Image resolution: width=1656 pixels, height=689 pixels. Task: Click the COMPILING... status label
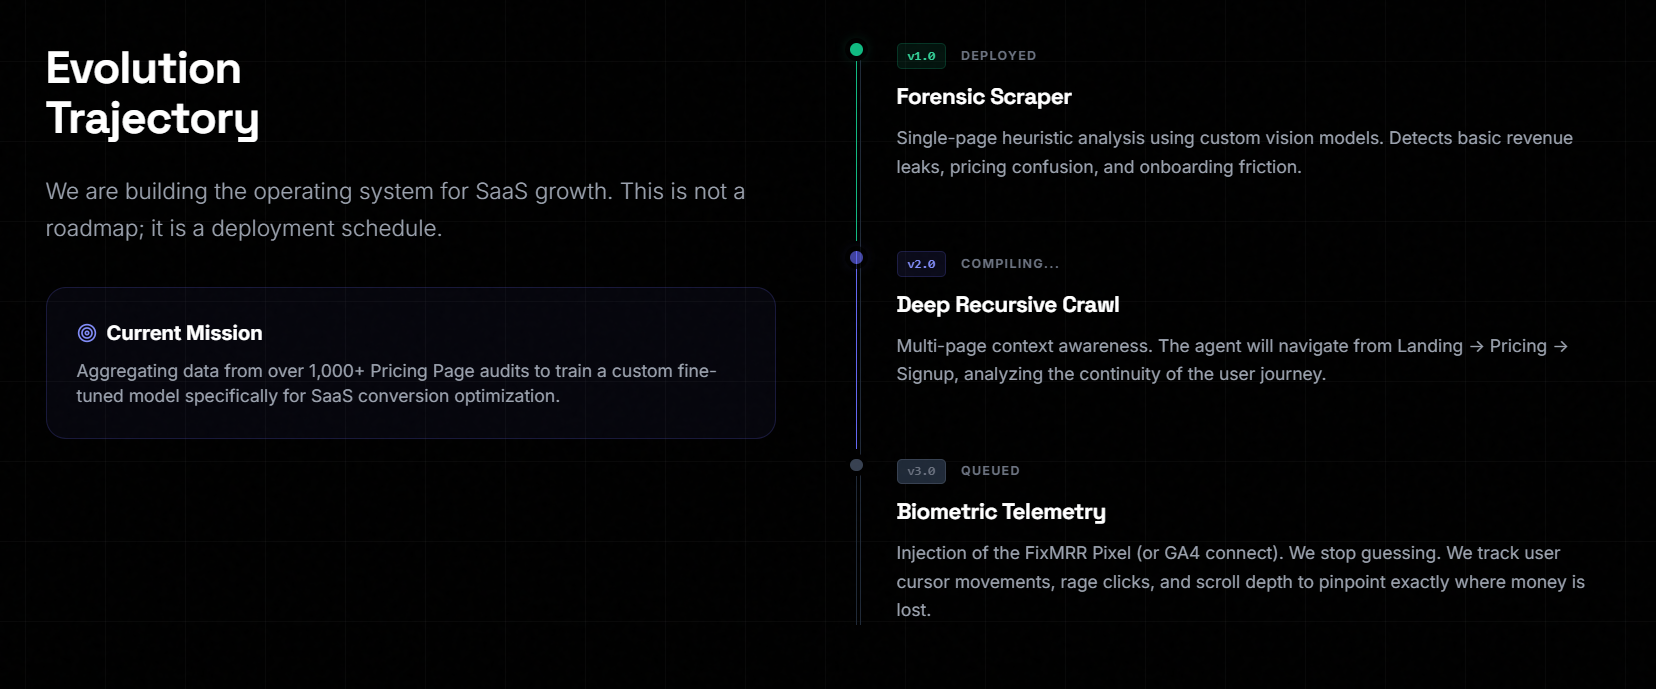[1010, 264]
